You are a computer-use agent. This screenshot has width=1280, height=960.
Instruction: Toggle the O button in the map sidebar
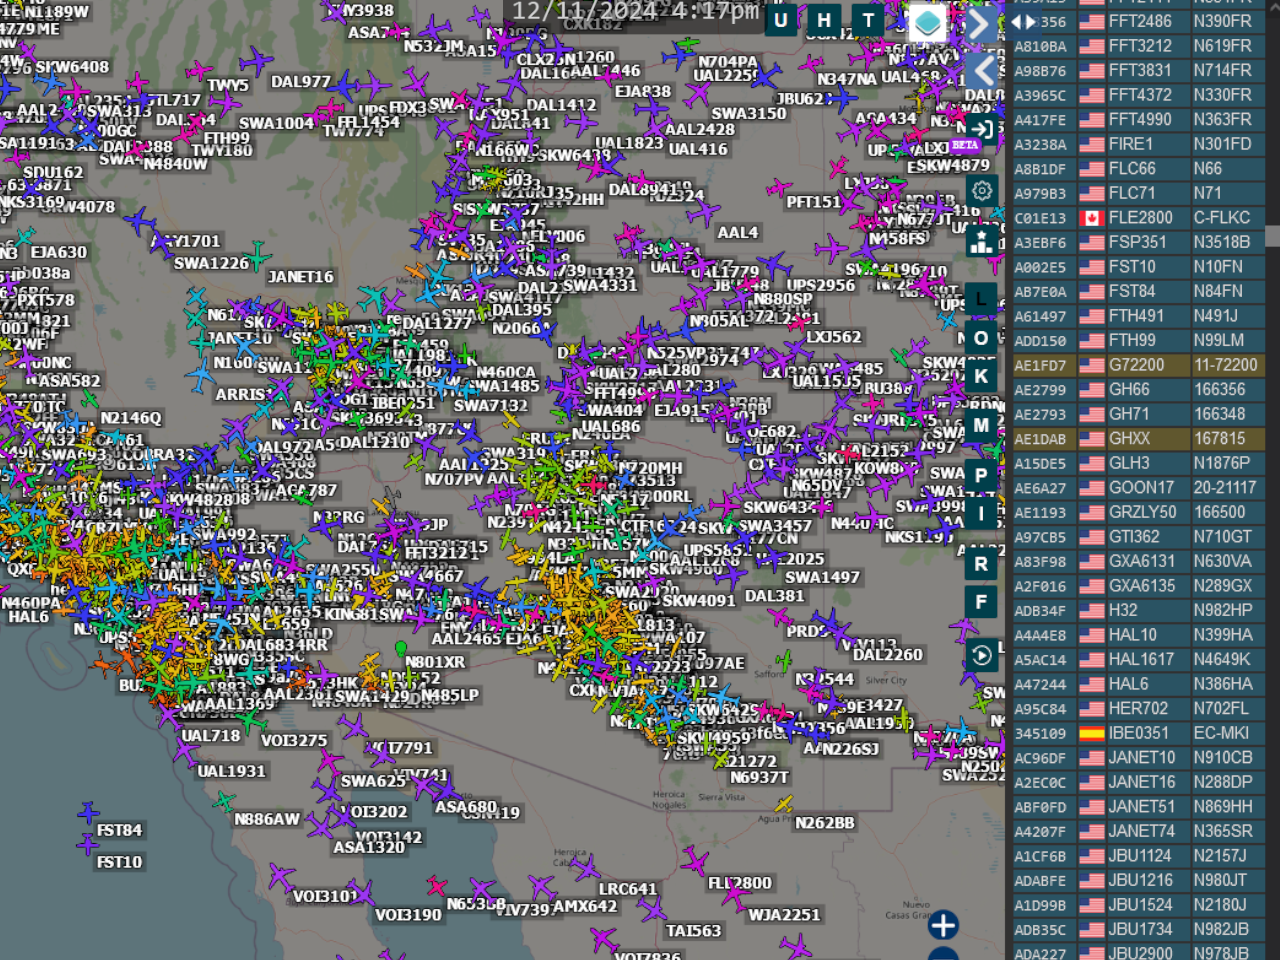pos(981,338)
